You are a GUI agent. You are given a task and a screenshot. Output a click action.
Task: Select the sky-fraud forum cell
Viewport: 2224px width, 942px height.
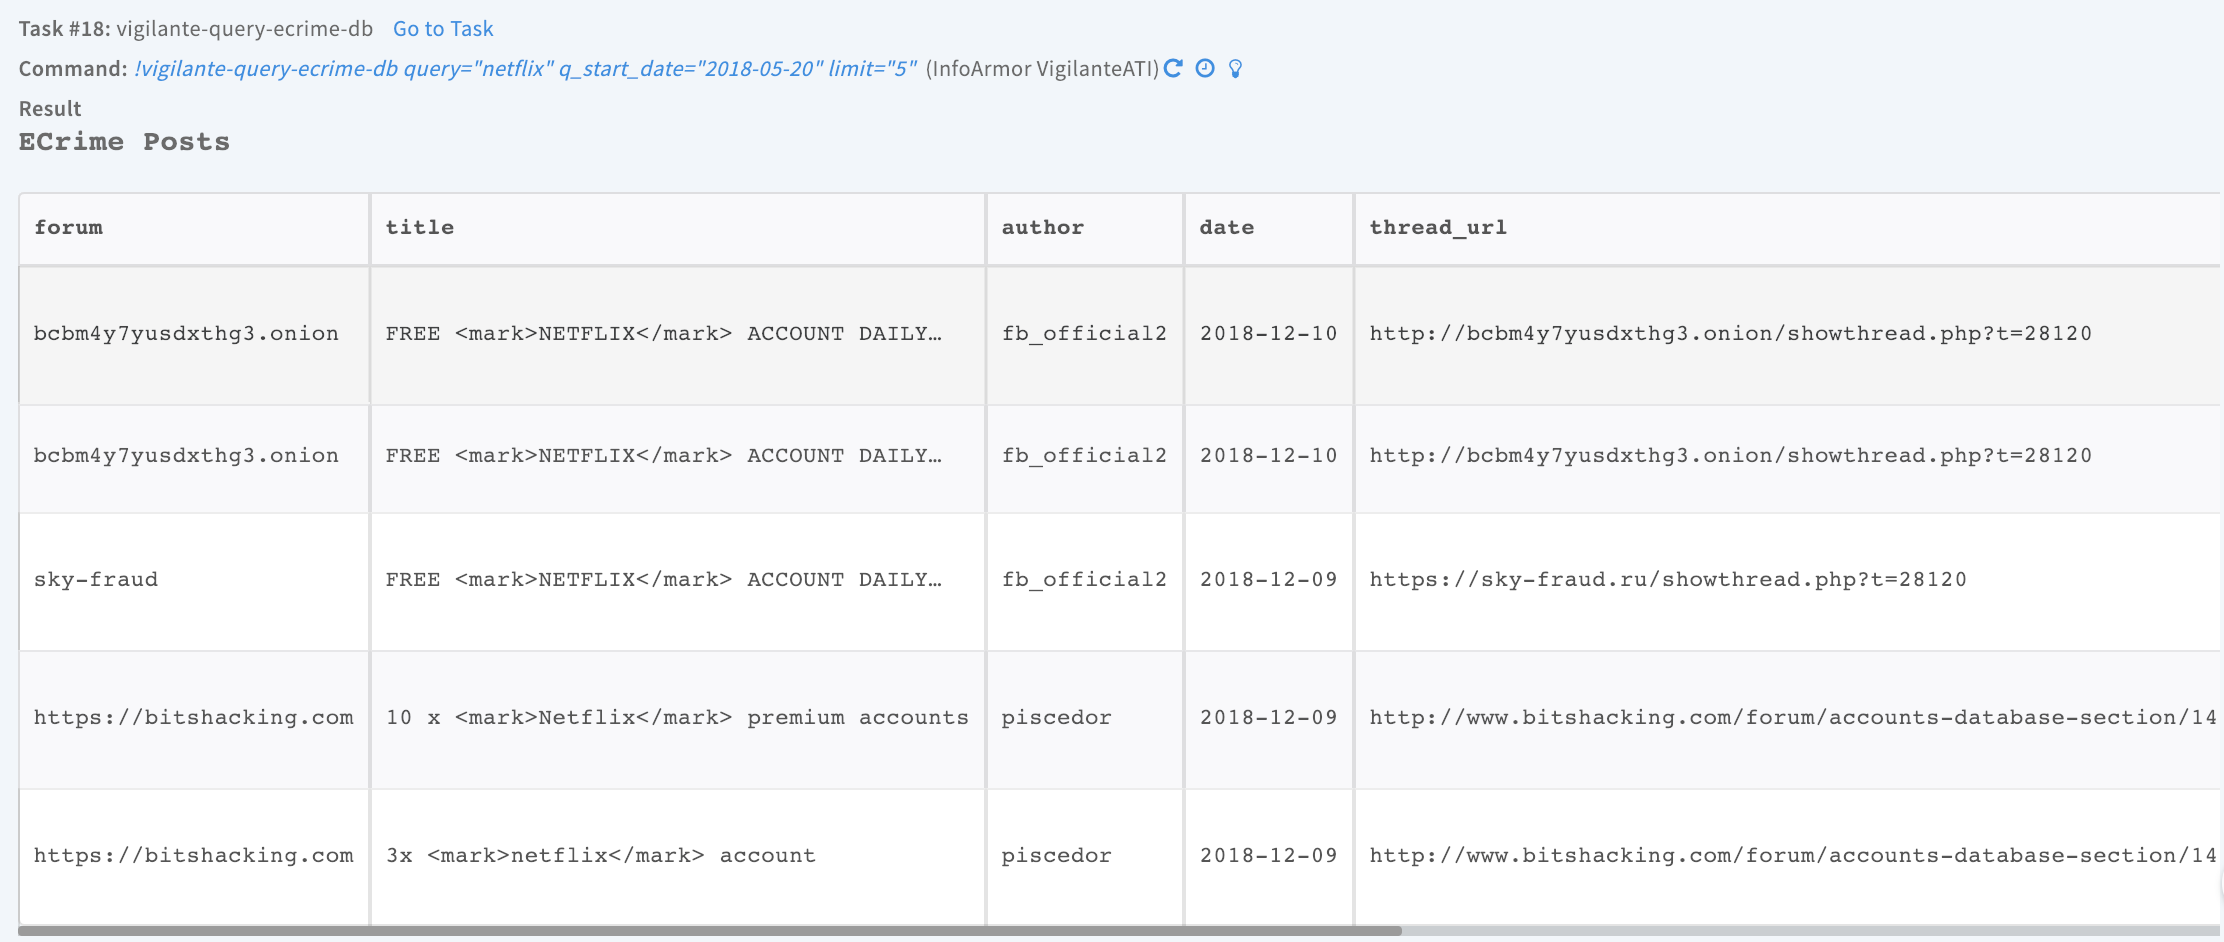coord(96,579)
